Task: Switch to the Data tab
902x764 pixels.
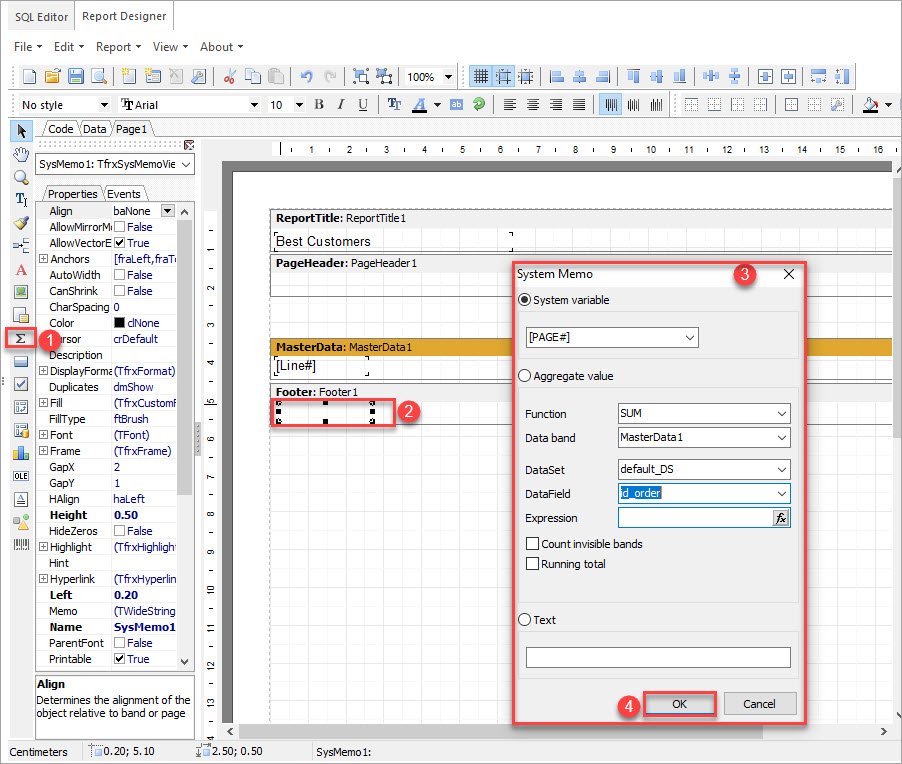Action: coord(94,129)
